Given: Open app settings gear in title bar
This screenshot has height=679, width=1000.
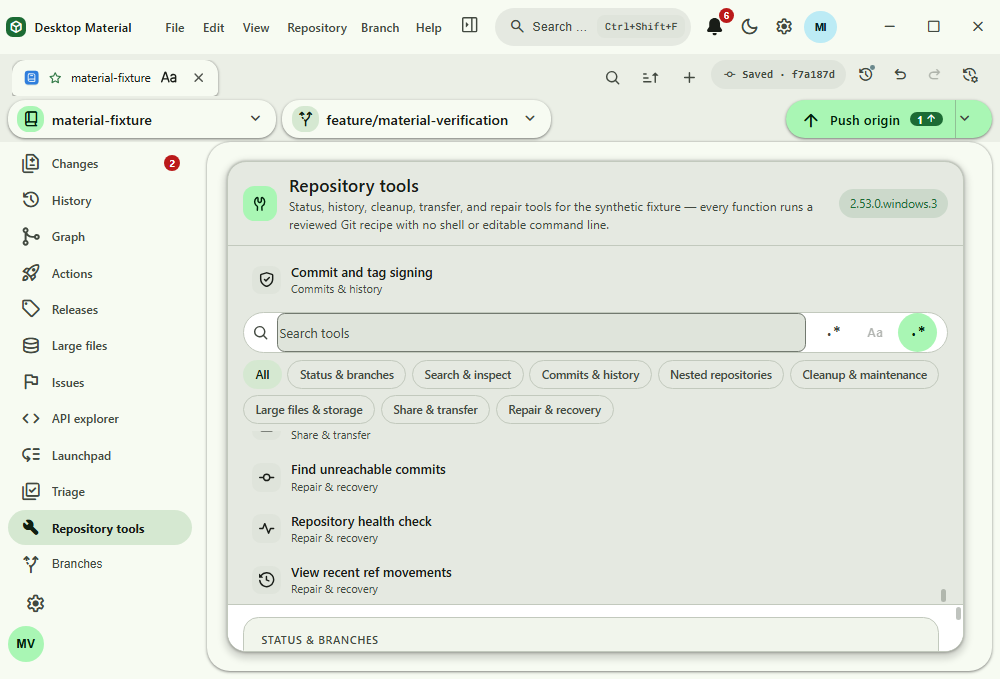Looking at the screenshot, I should click(x=784, y=27).
